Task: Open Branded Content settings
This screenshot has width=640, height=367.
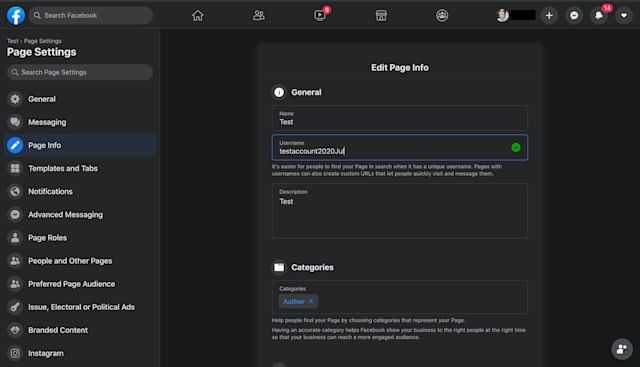Action: (x=80, y=330)
